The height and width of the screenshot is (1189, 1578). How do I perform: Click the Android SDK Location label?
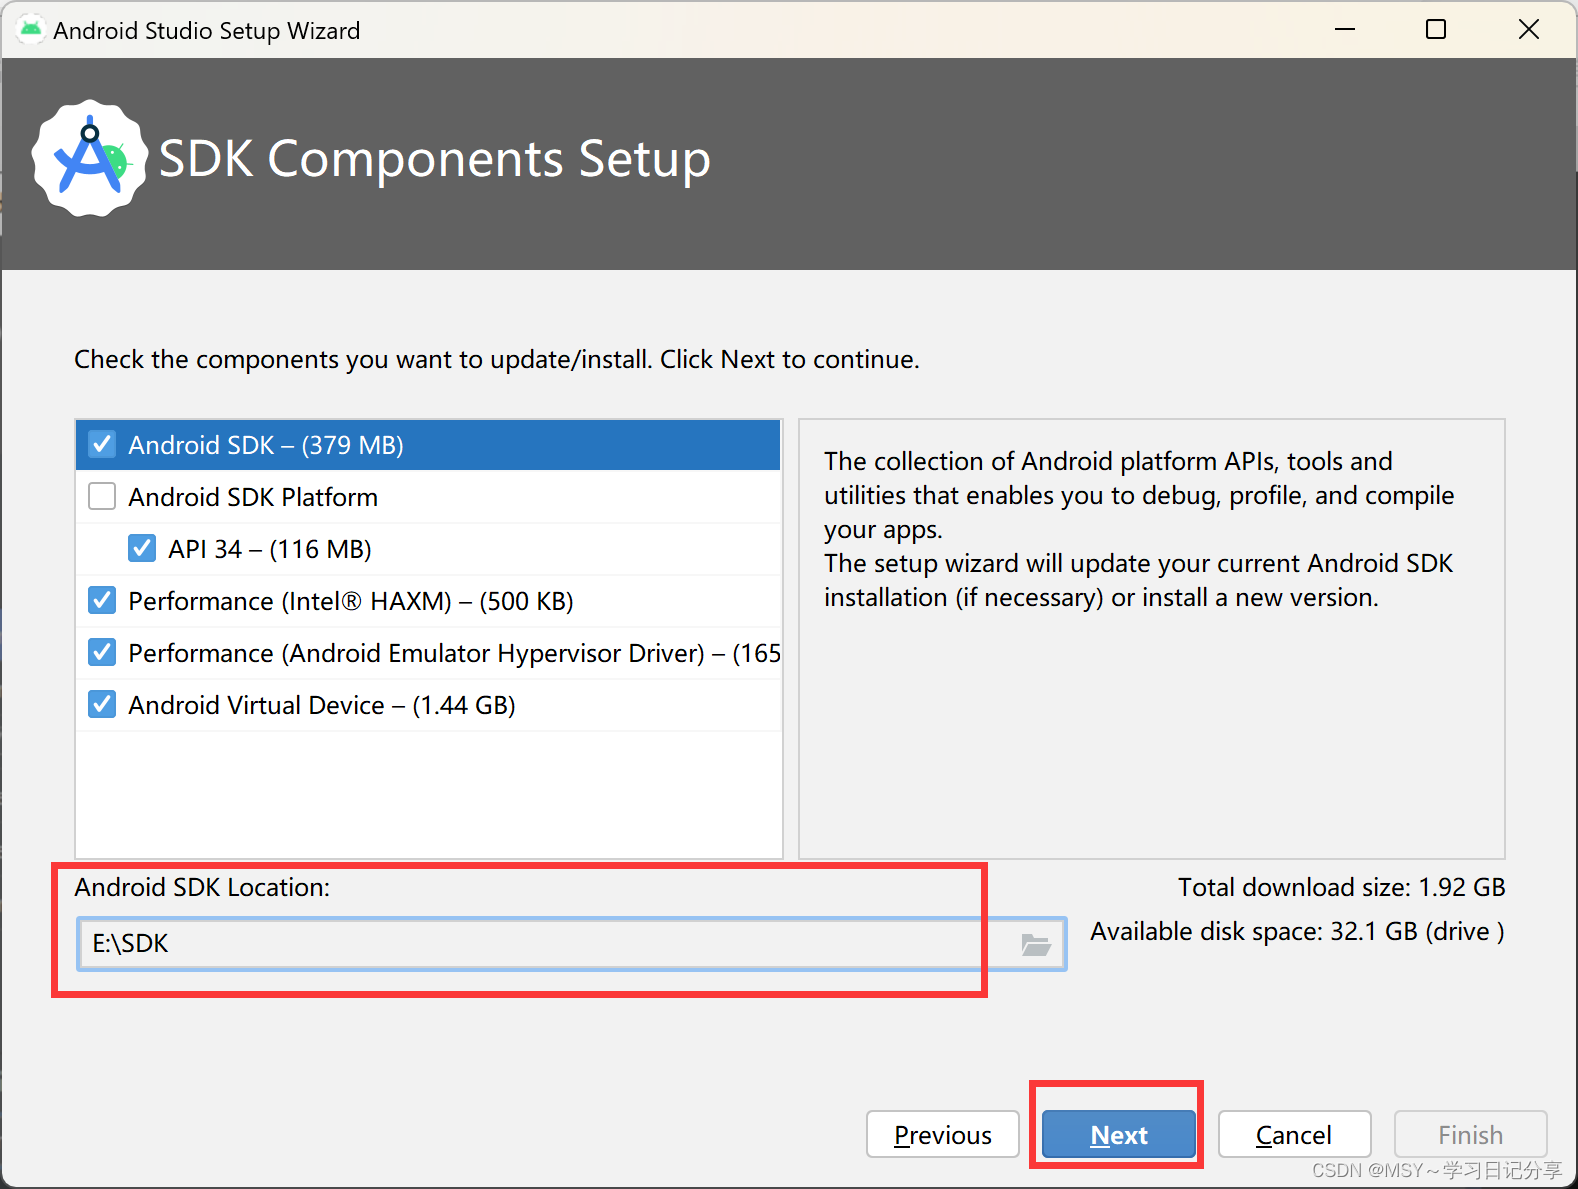tap(202, 887)
